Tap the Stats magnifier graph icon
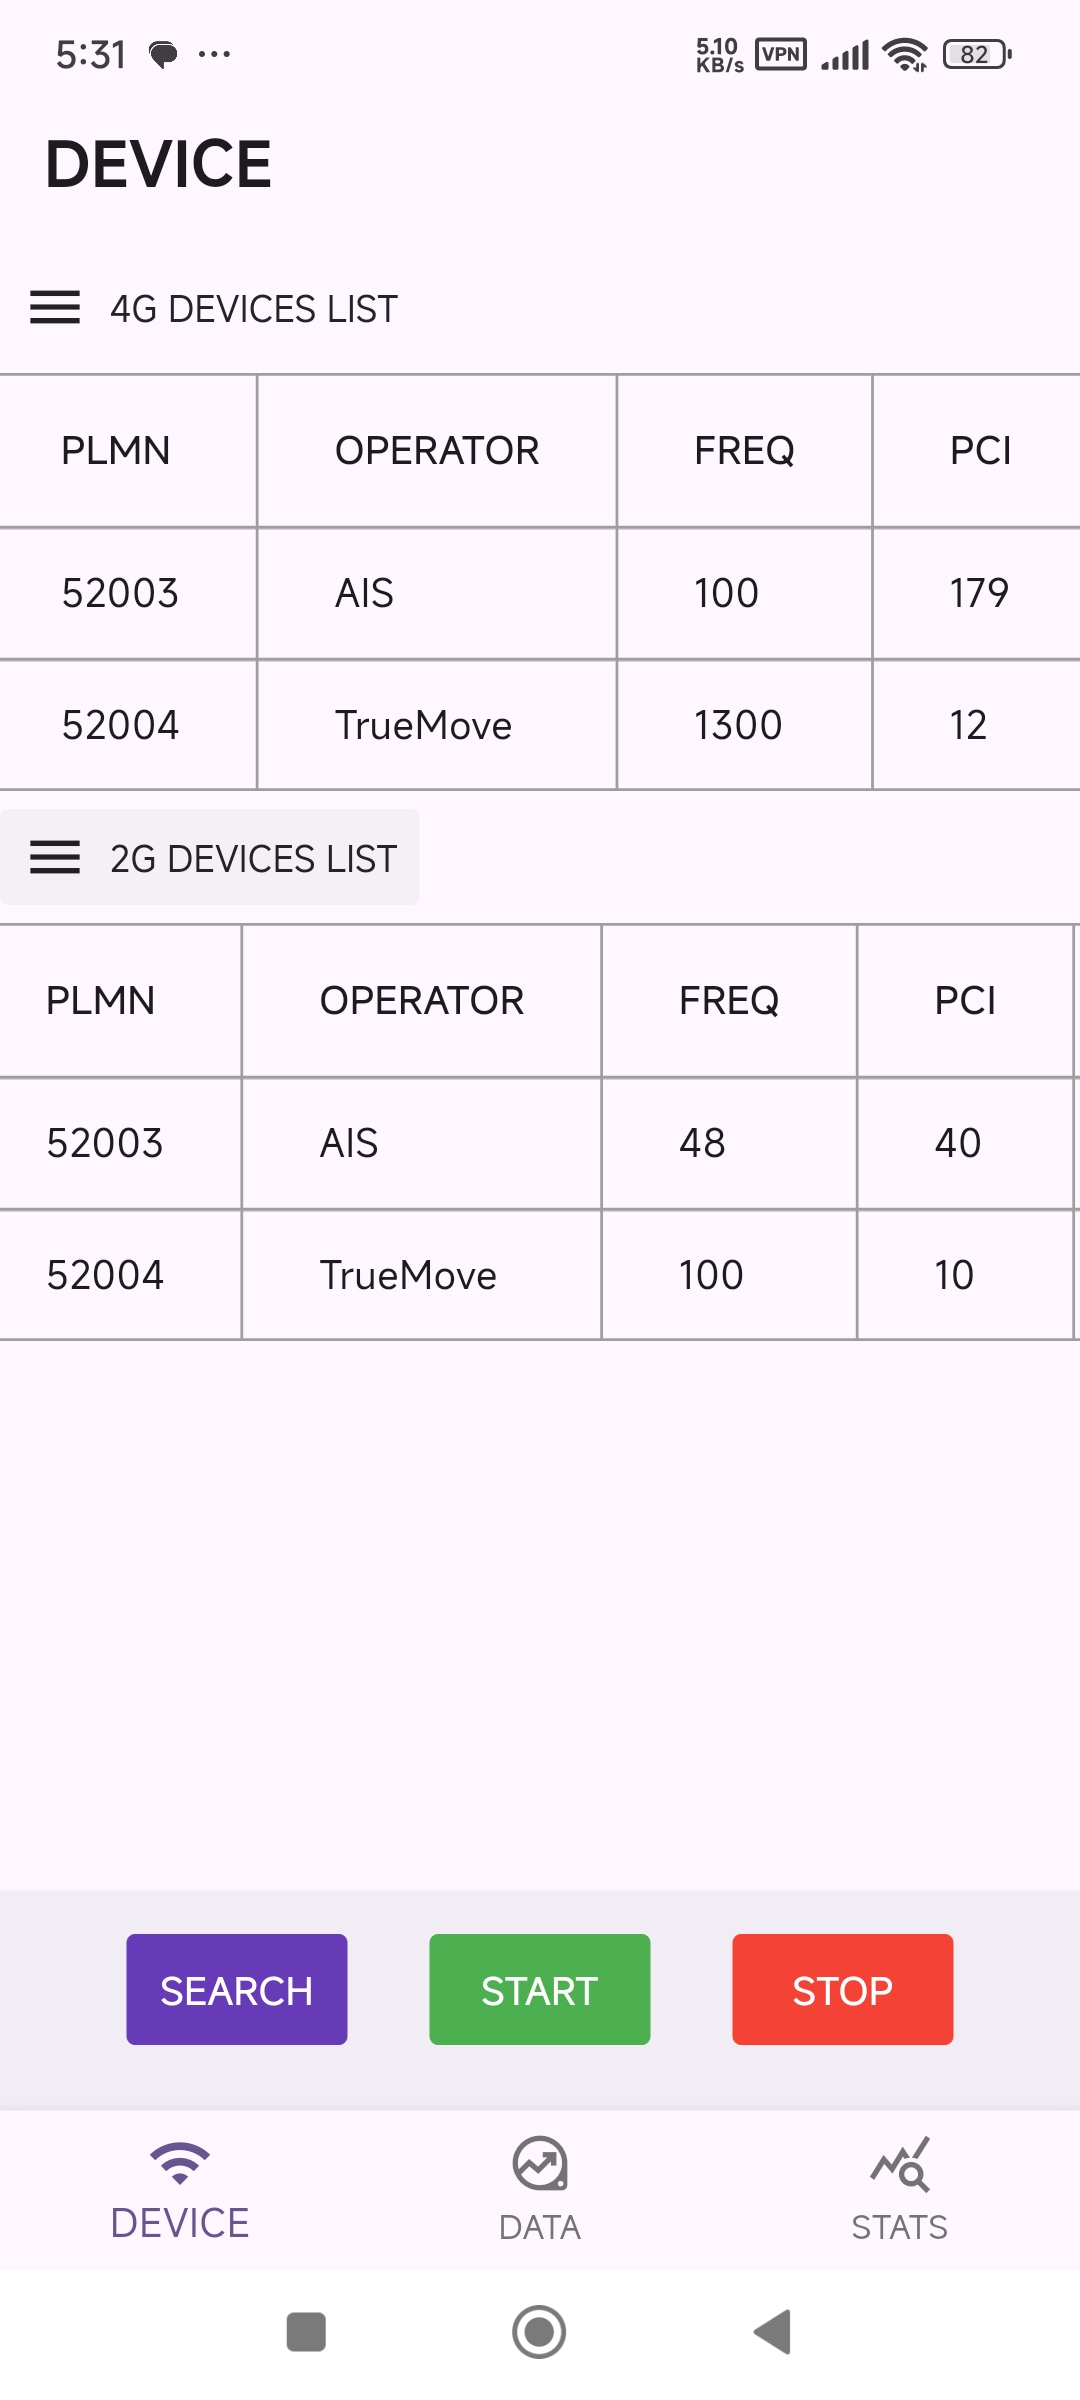The width and height of the screenshot is (1080, 2400). pyautogui.click(x=900, y=2165)
